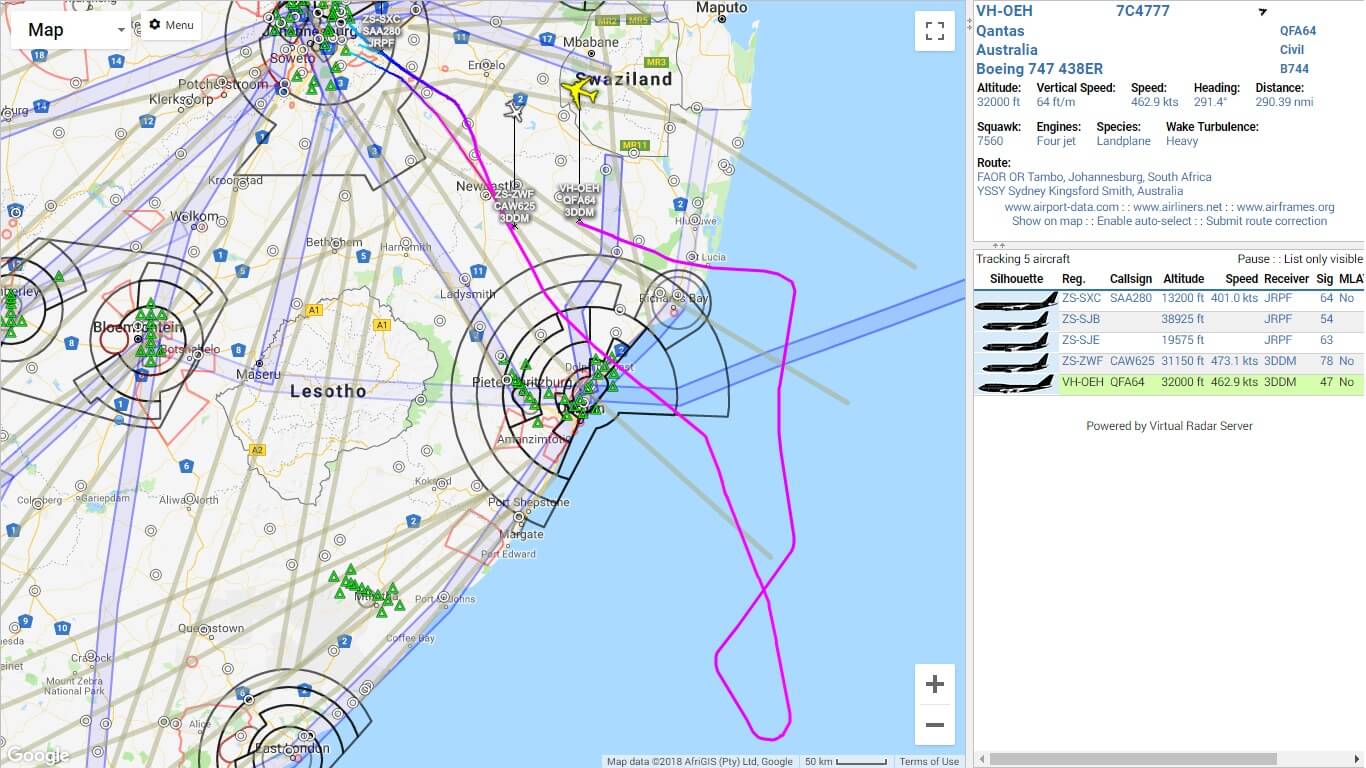This screenshot has width=1366, height=768.
Task: Click the ZS-SJB aircraft silhouette
Action: click(1016, 320)
